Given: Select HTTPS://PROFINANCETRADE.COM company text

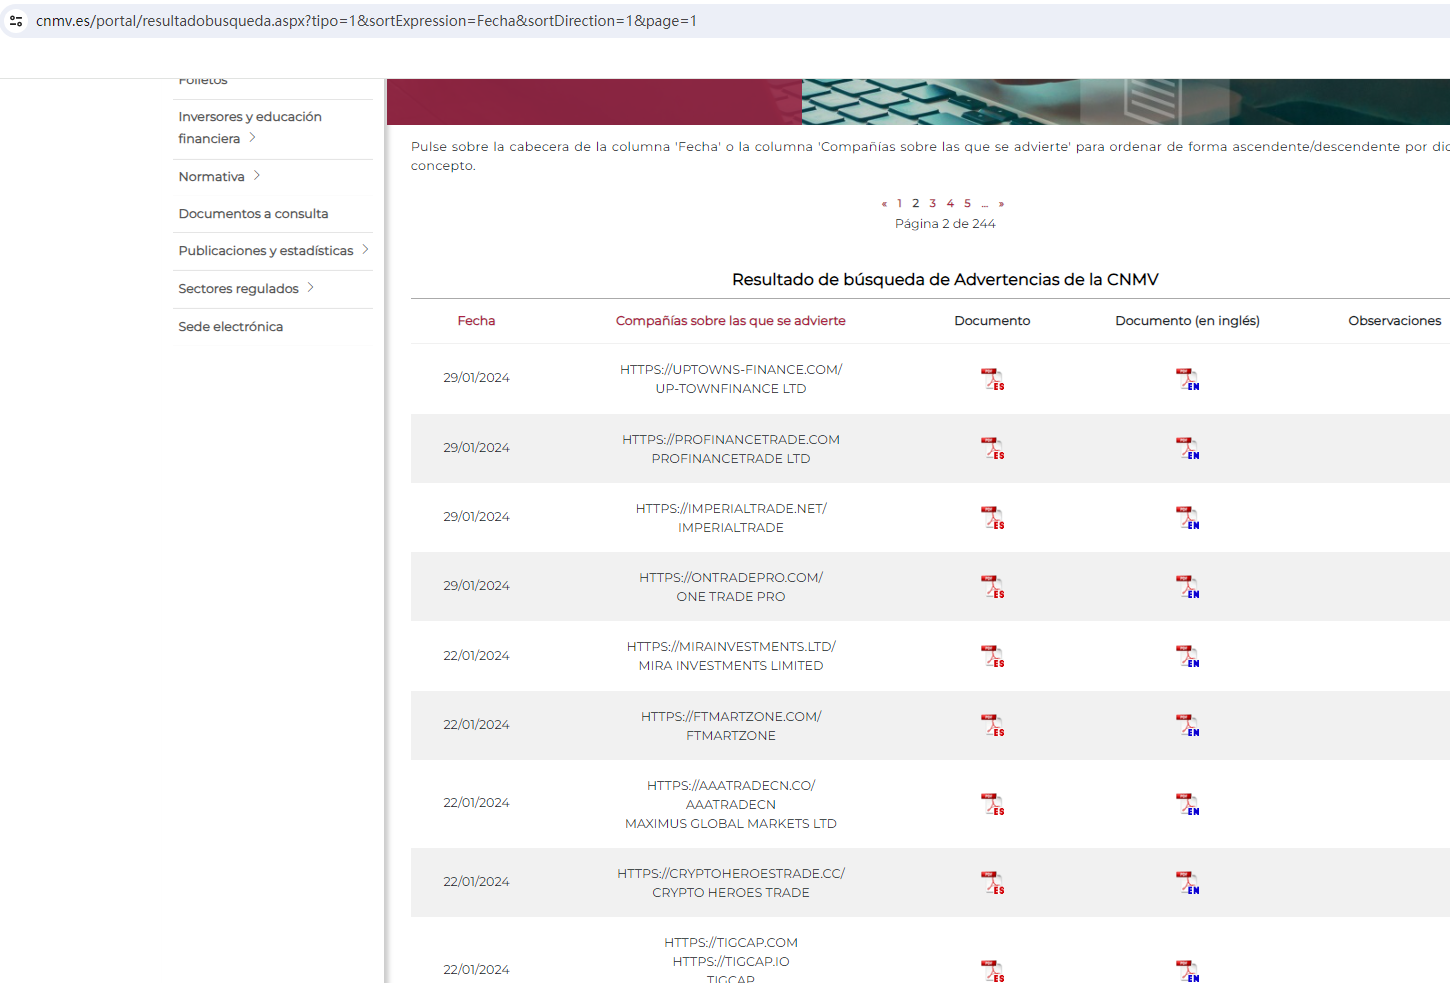Looking at the screenshot, I should (x=731, y=440).
